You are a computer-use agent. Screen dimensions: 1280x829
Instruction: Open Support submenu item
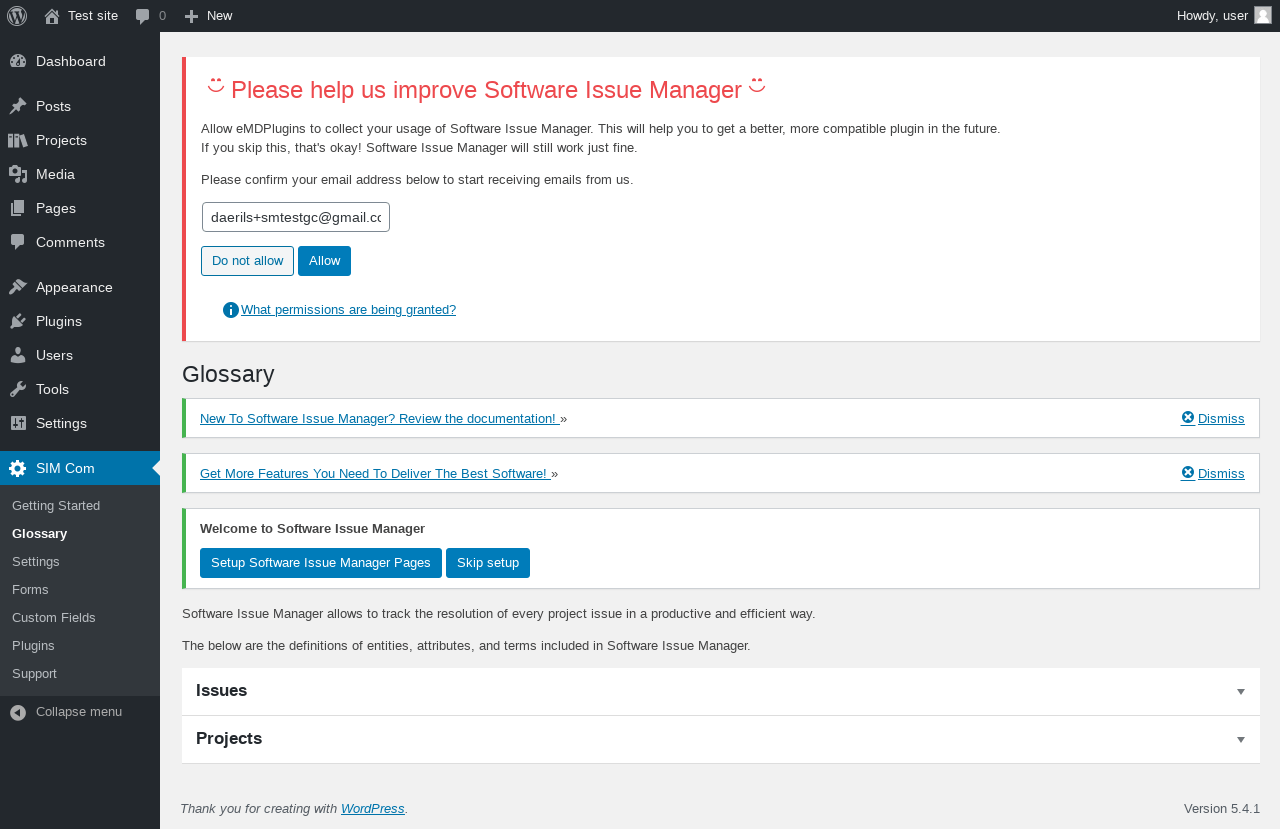coord(34,674)
